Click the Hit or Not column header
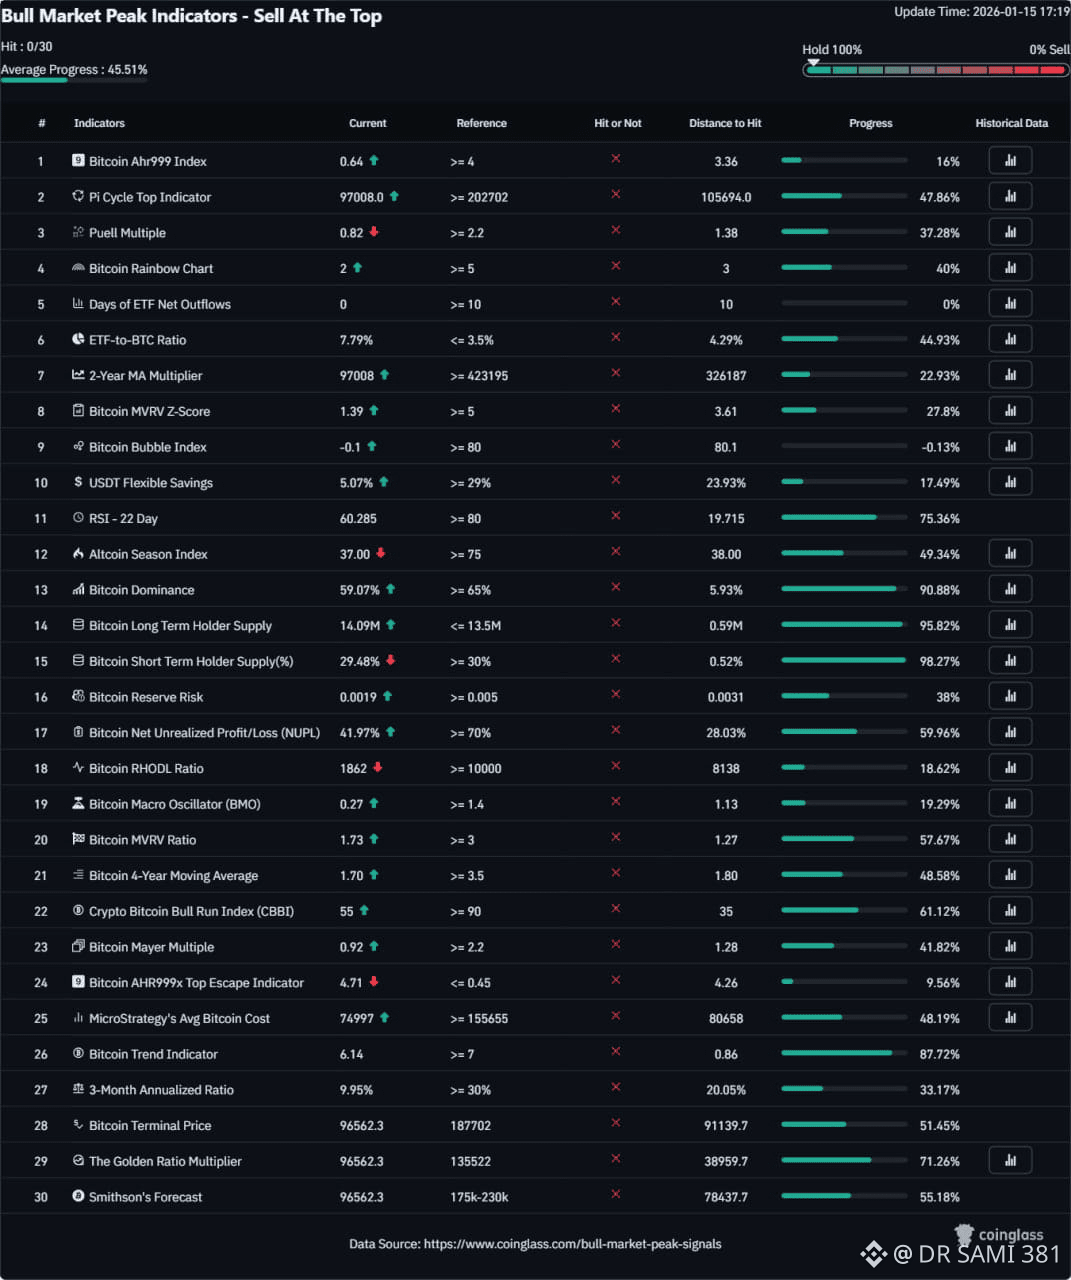1071x1280 pixels. pos(618,123)
